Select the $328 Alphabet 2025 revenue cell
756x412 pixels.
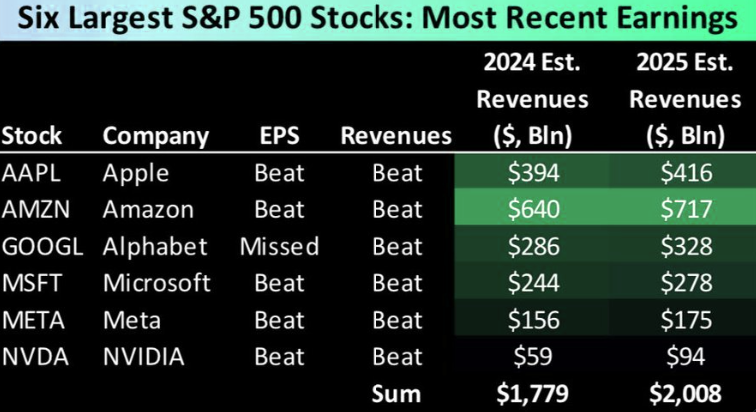pyautogui.click(x=685, y=246)
